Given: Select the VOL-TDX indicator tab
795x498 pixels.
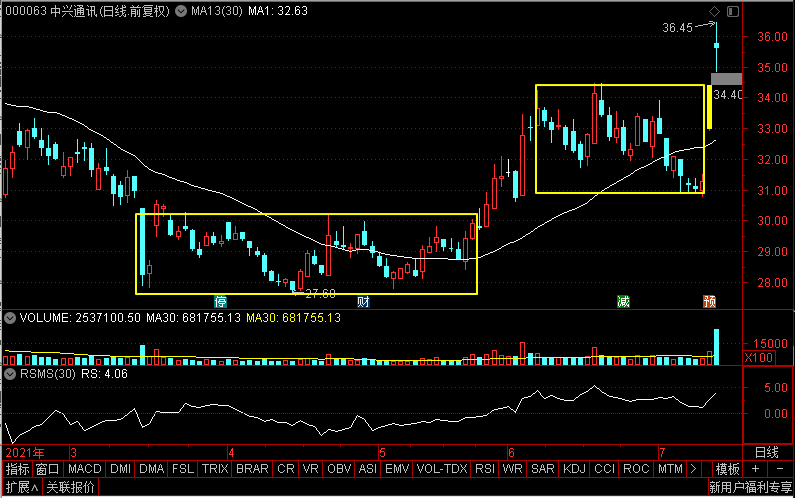Looking at the screenshot, I should pos(442,469).
